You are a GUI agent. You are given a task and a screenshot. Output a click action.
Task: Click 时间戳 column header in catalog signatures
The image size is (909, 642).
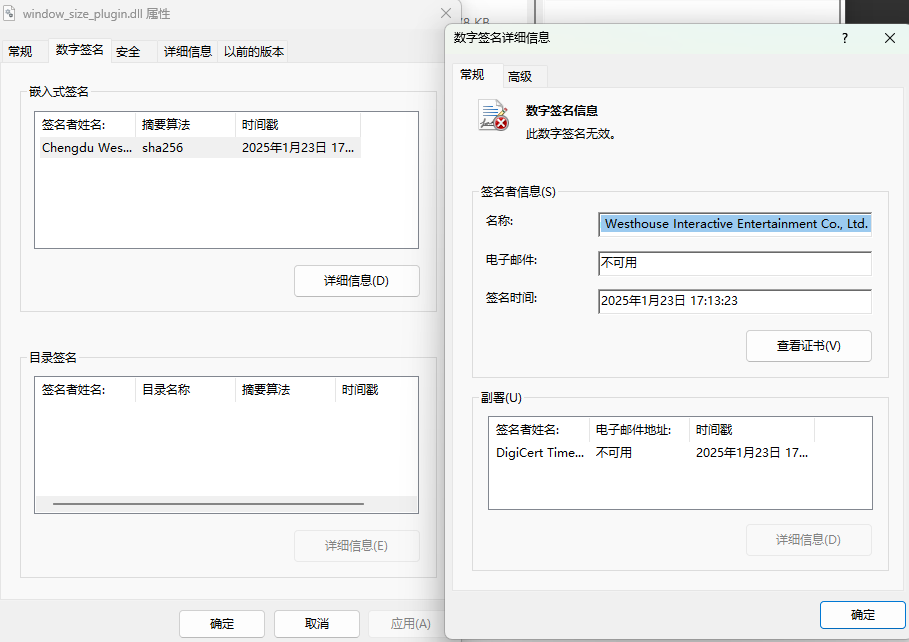pyautogui.click(x=376, y=390)
